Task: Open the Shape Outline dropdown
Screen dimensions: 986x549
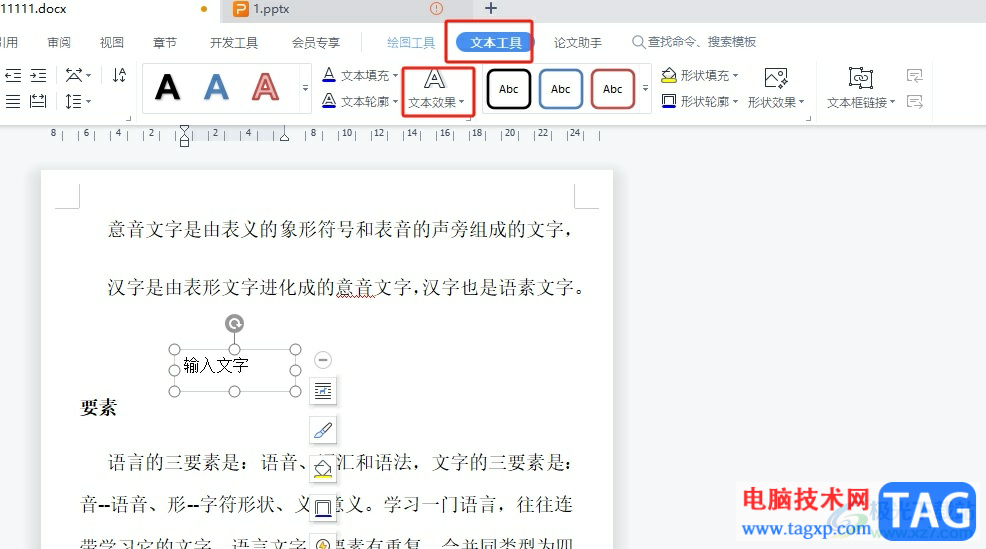Action: pos(699,101)
